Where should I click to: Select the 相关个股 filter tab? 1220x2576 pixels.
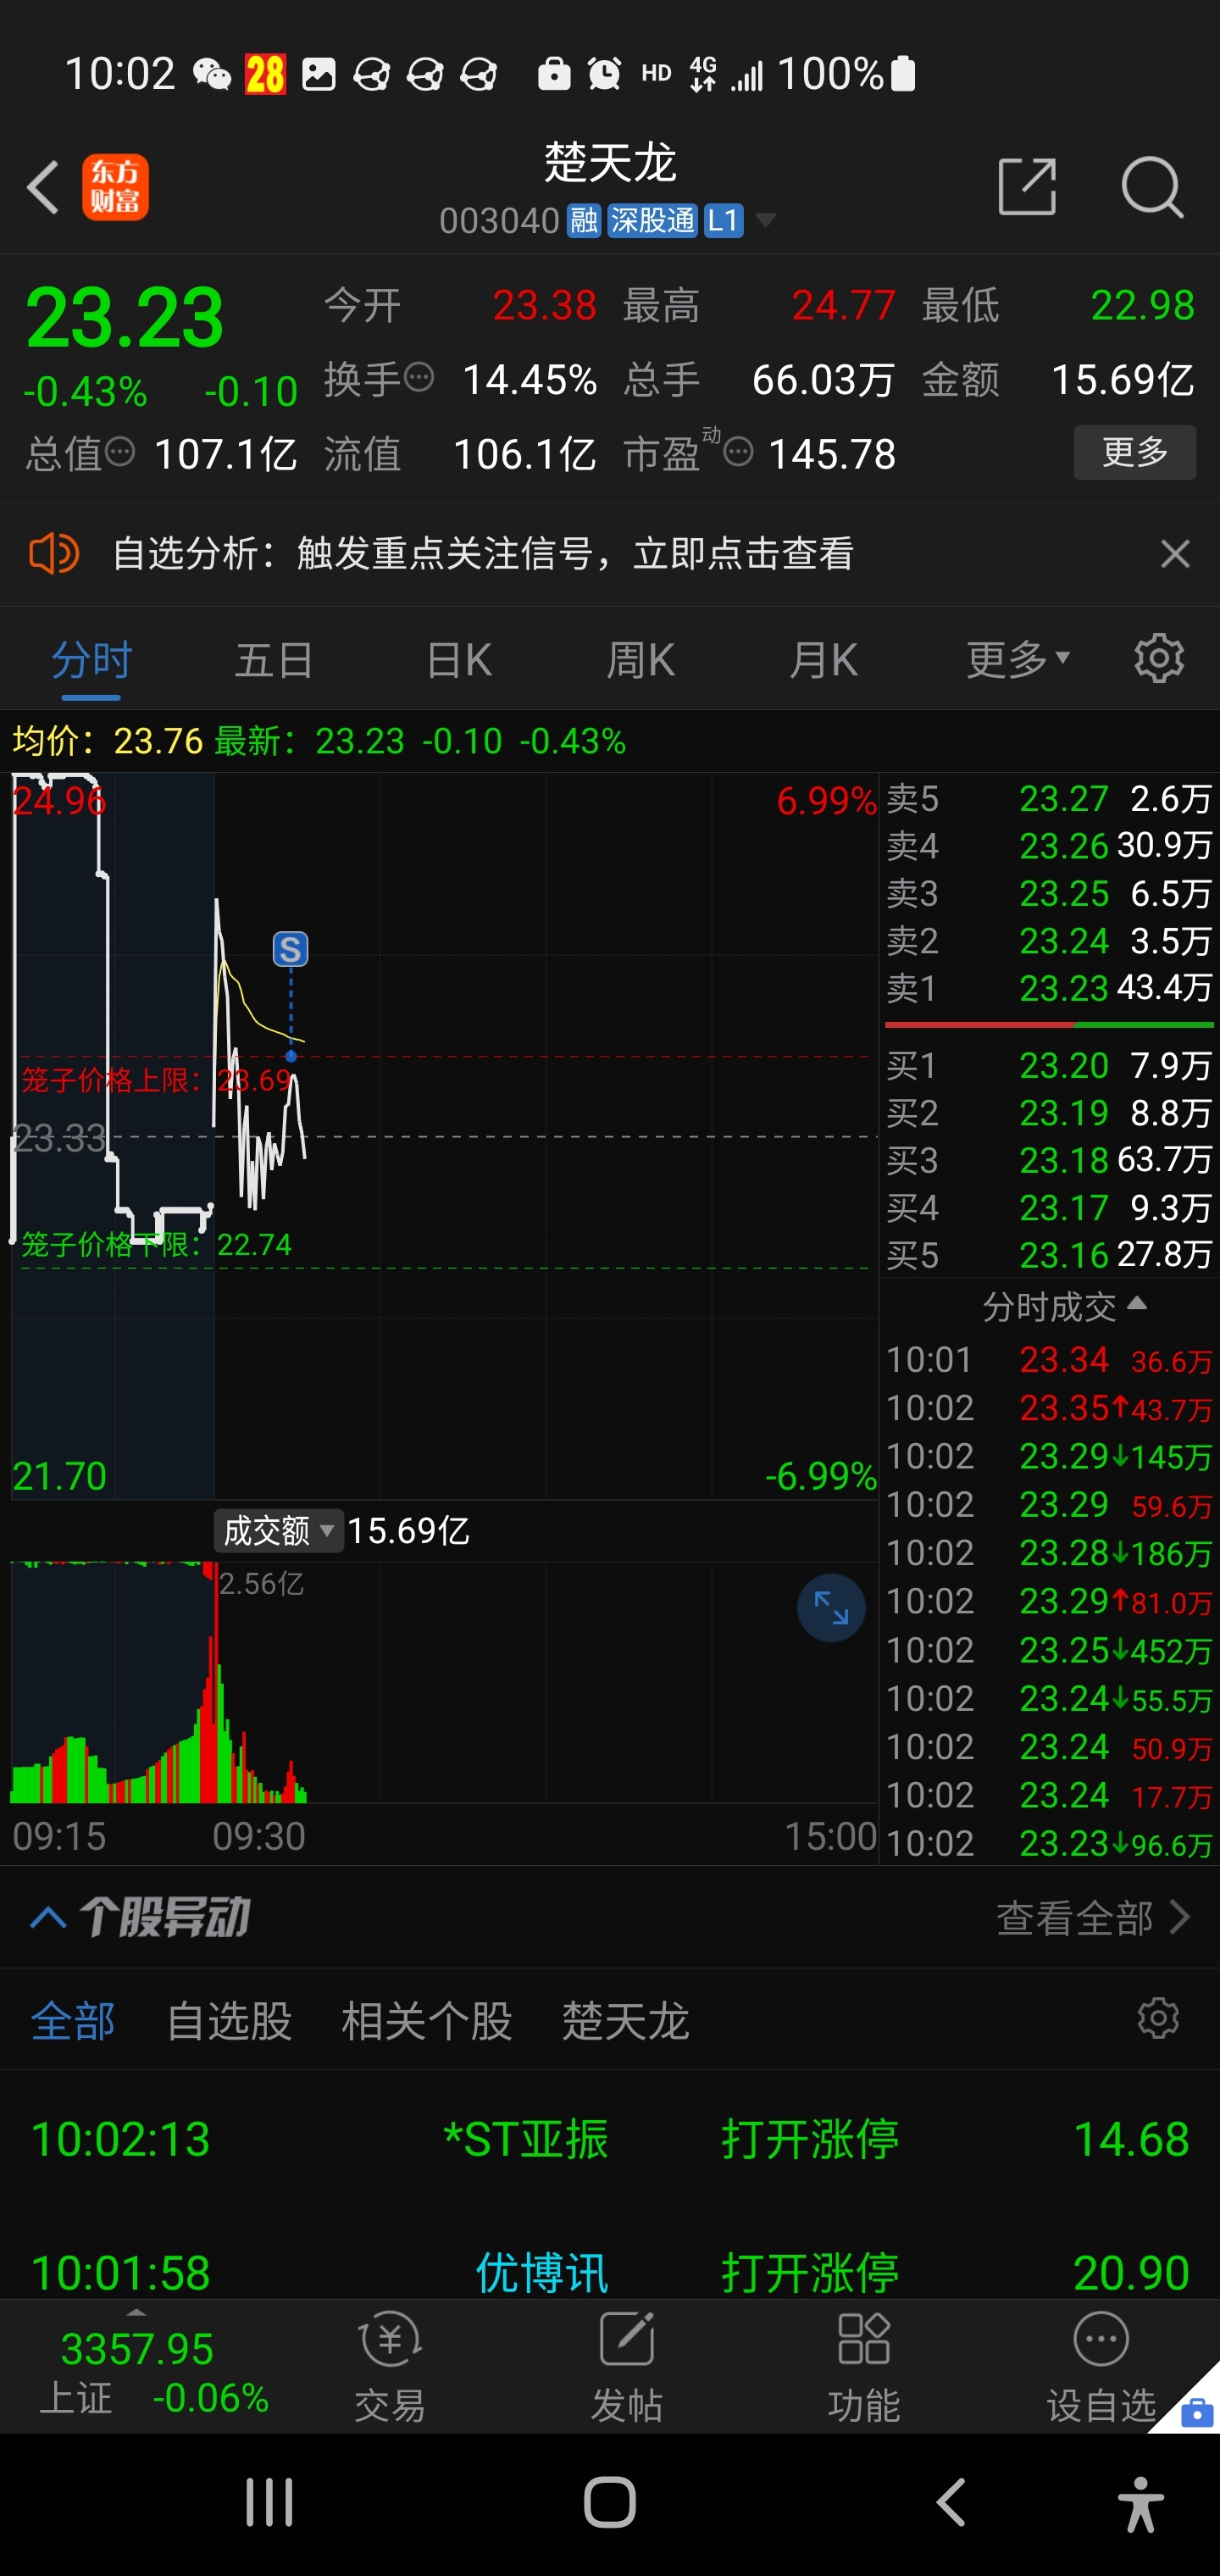pyautogui.click(x=427, y=2021)
